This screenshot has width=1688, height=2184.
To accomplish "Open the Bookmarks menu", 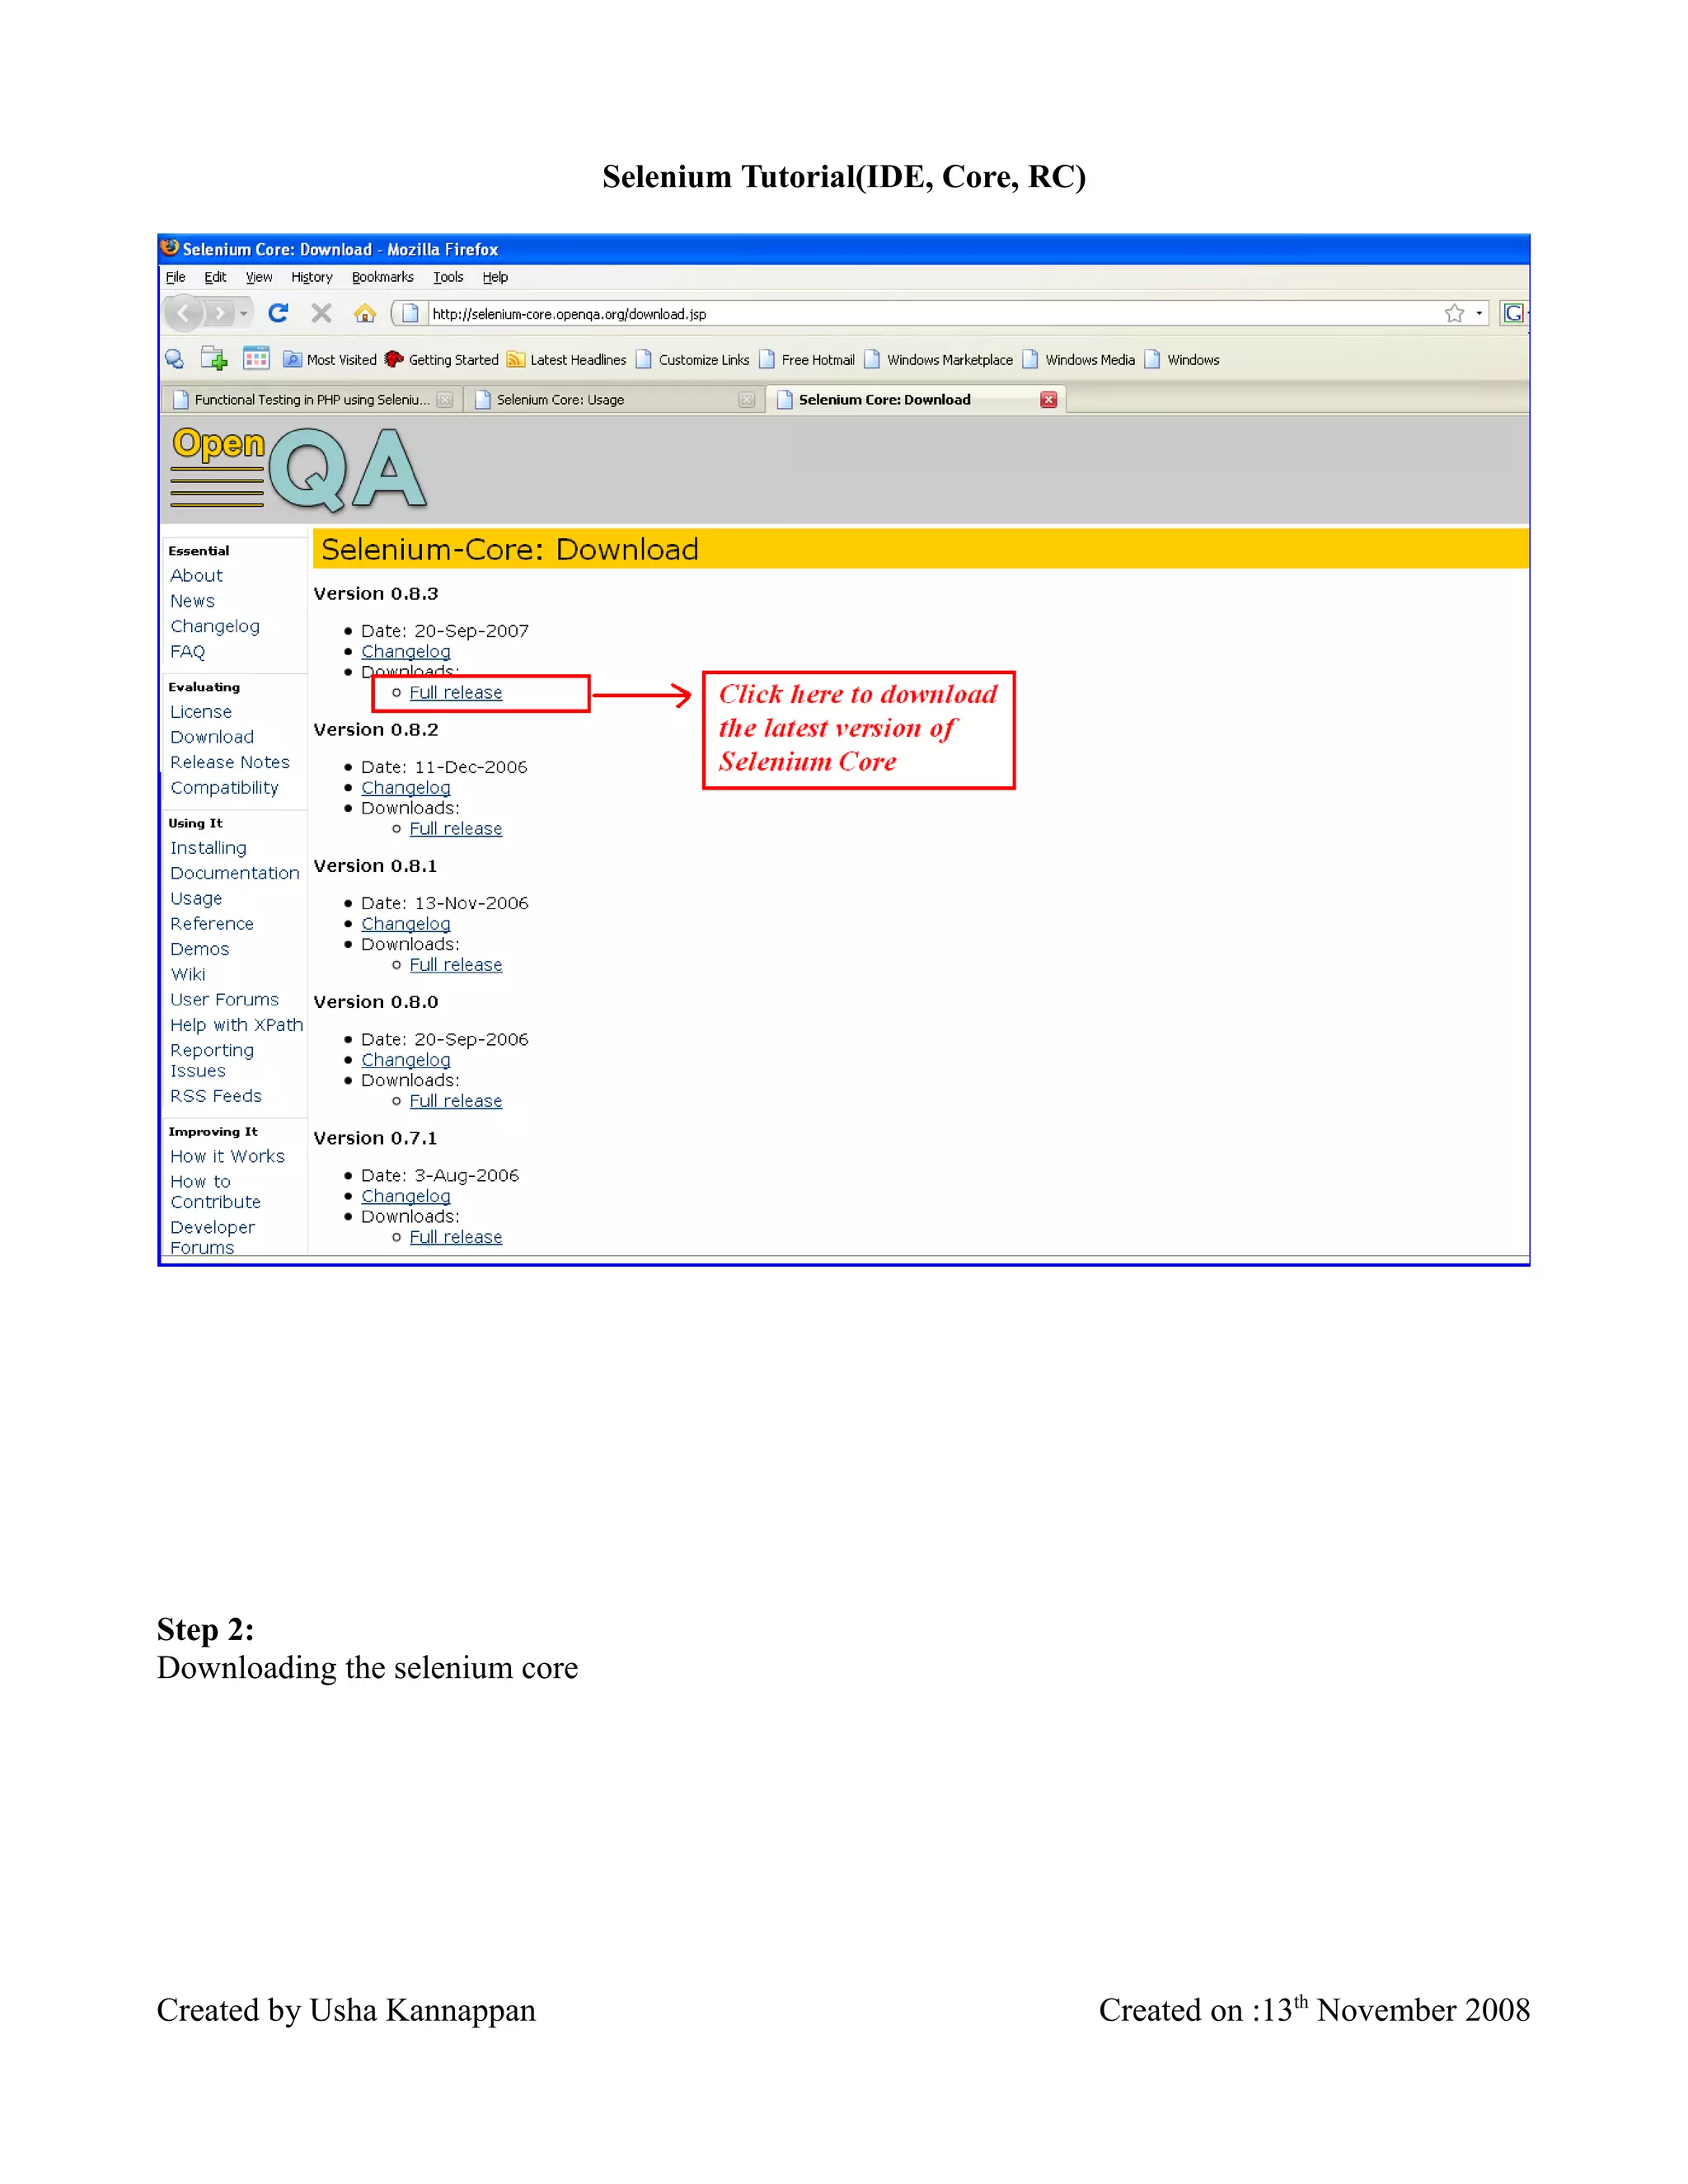I will click(383, 277).
